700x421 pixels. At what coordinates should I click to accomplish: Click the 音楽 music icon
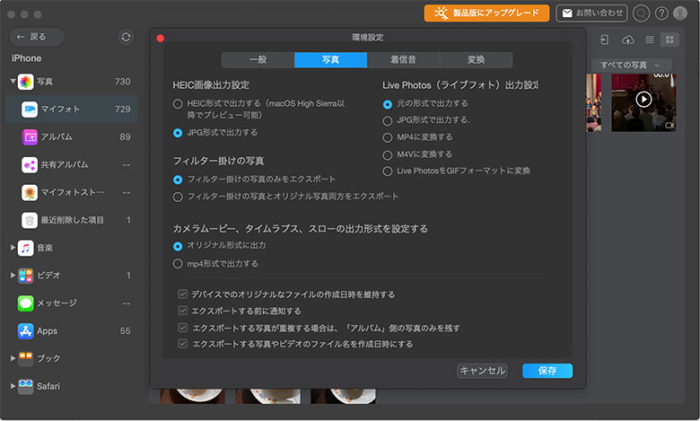[25, 248]
